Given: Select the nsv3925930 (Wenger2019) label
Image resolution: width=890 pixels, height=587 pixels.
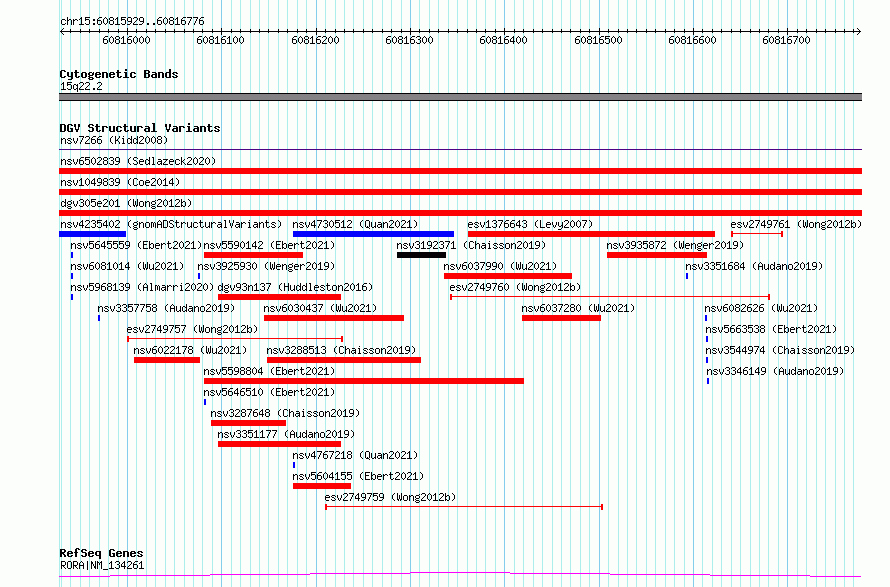Looking at the screenshot, I should 266,266.
